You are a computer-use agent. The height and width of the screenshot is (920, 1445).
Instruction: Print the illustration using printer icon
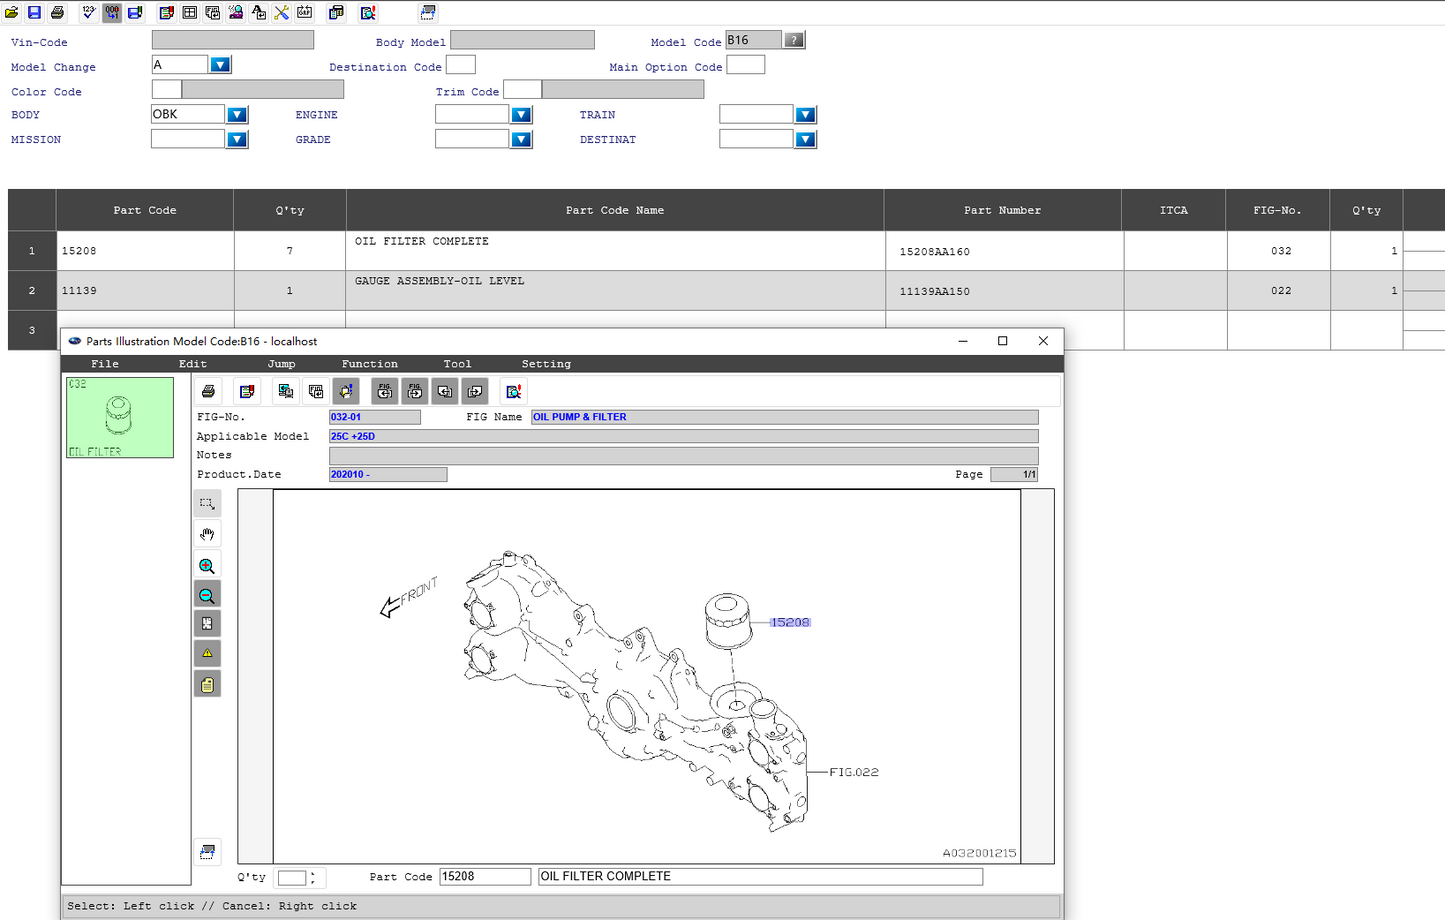pyautogui.click(x=208, y=391)
